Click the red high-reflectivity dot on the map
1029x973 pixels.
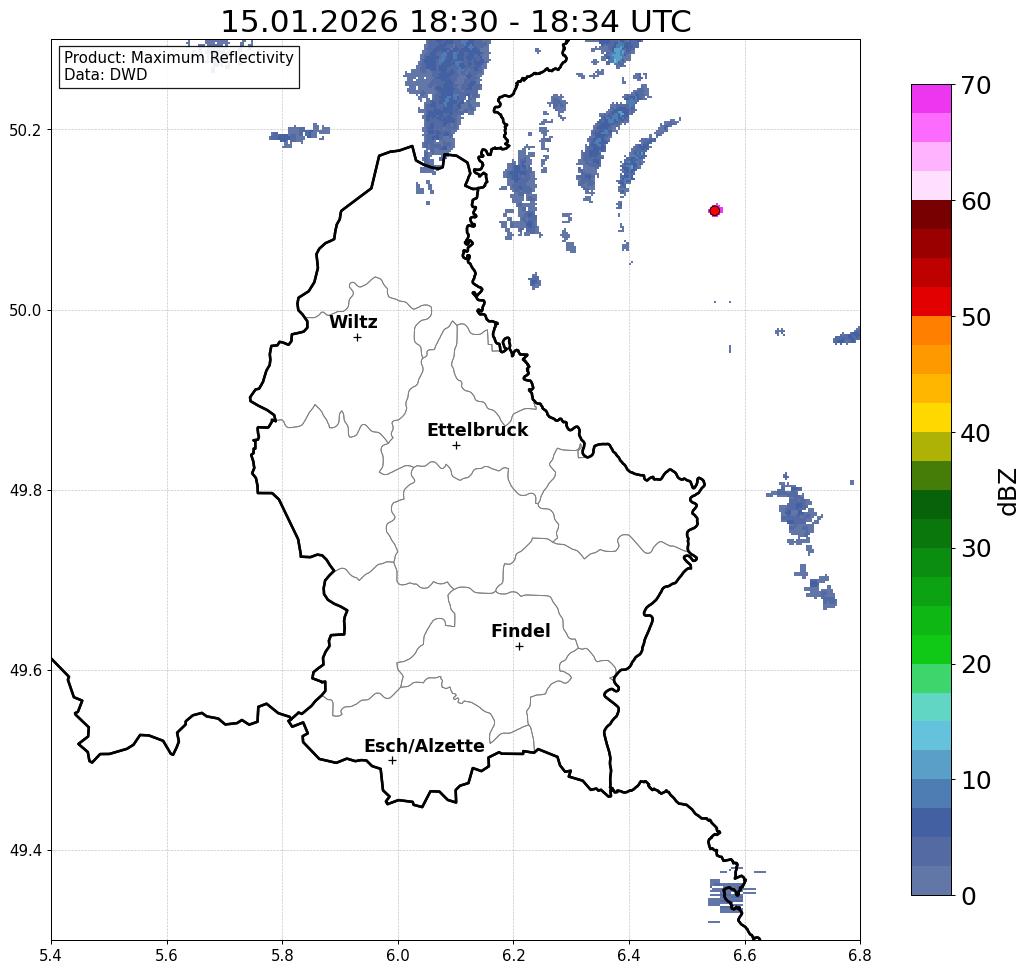click(715, 211)
